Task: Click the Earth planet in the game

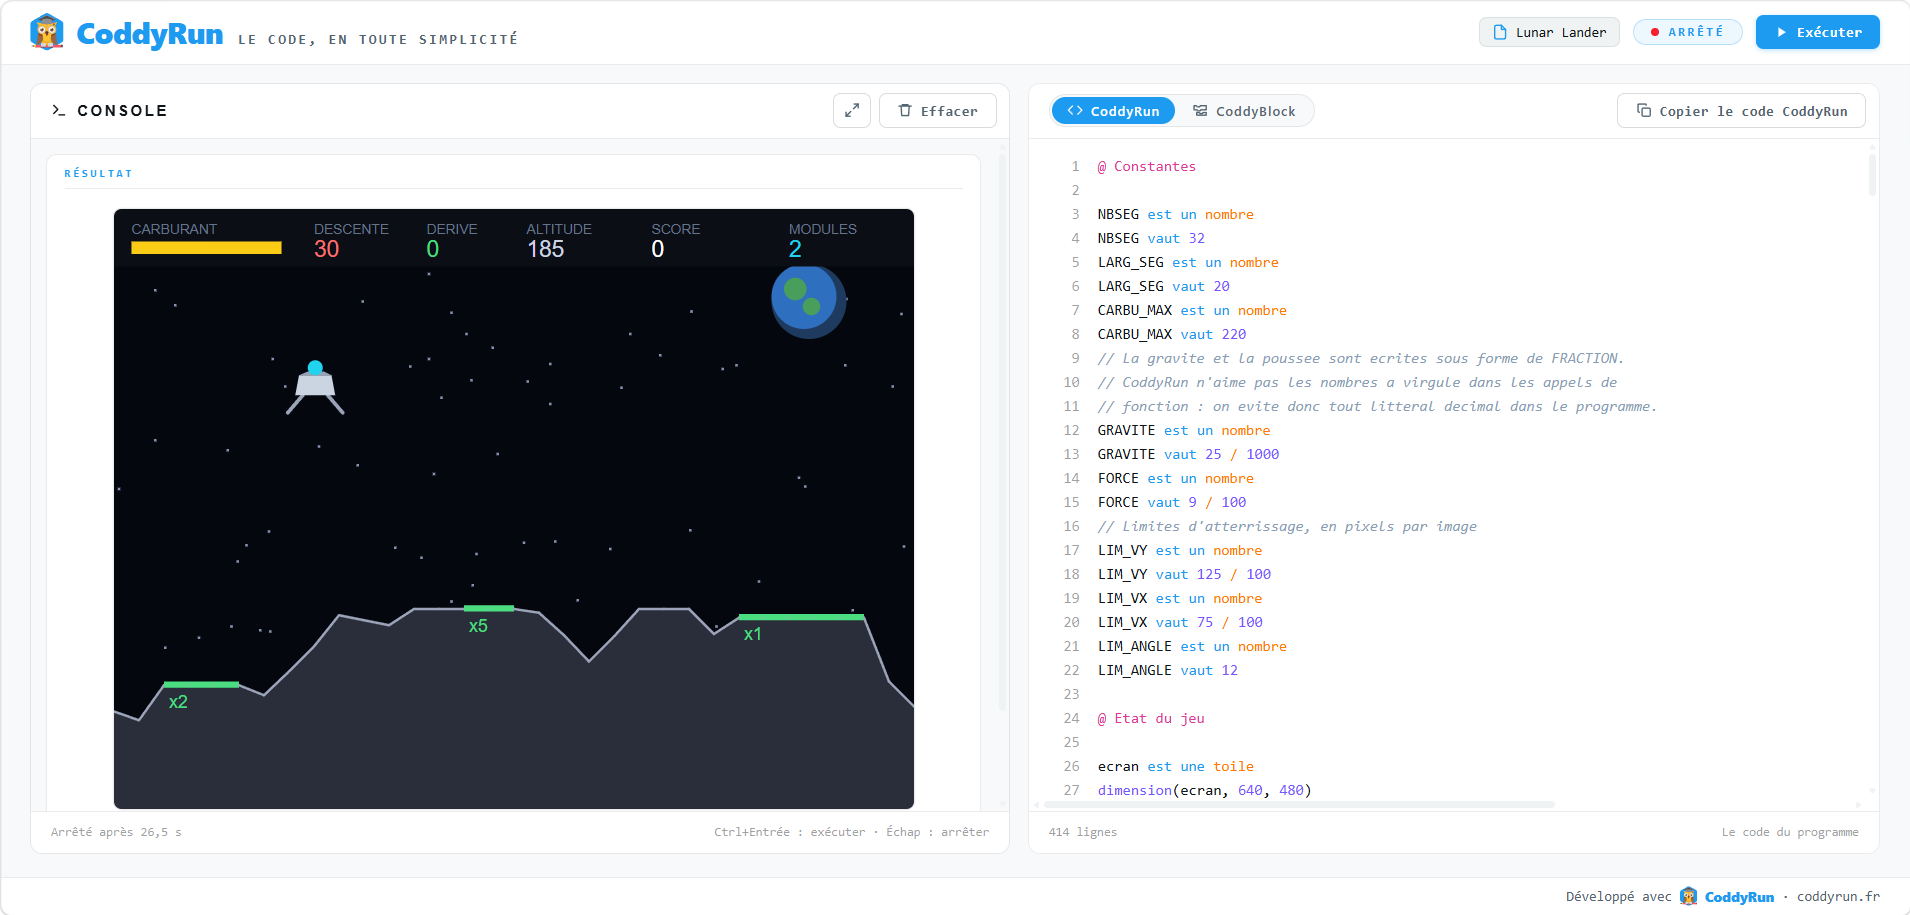Action: (808, 301)
